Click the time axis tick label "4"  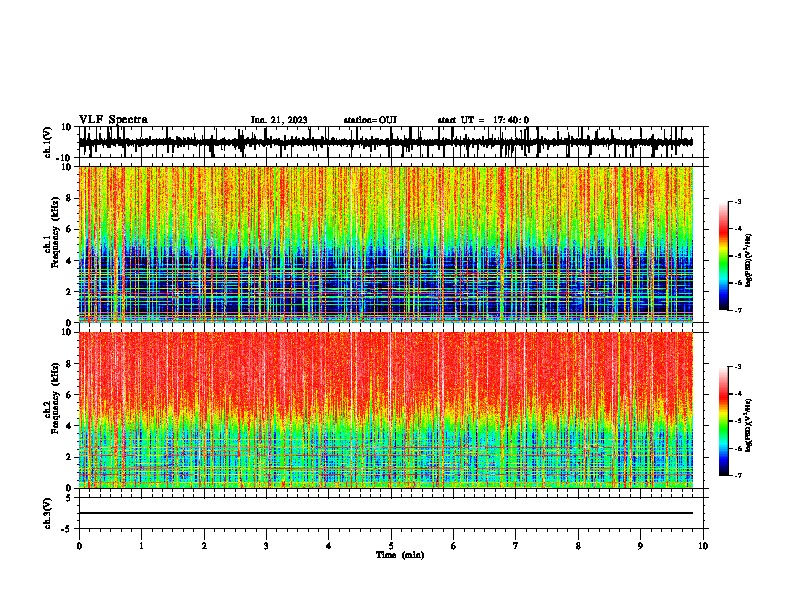point(329,546)
